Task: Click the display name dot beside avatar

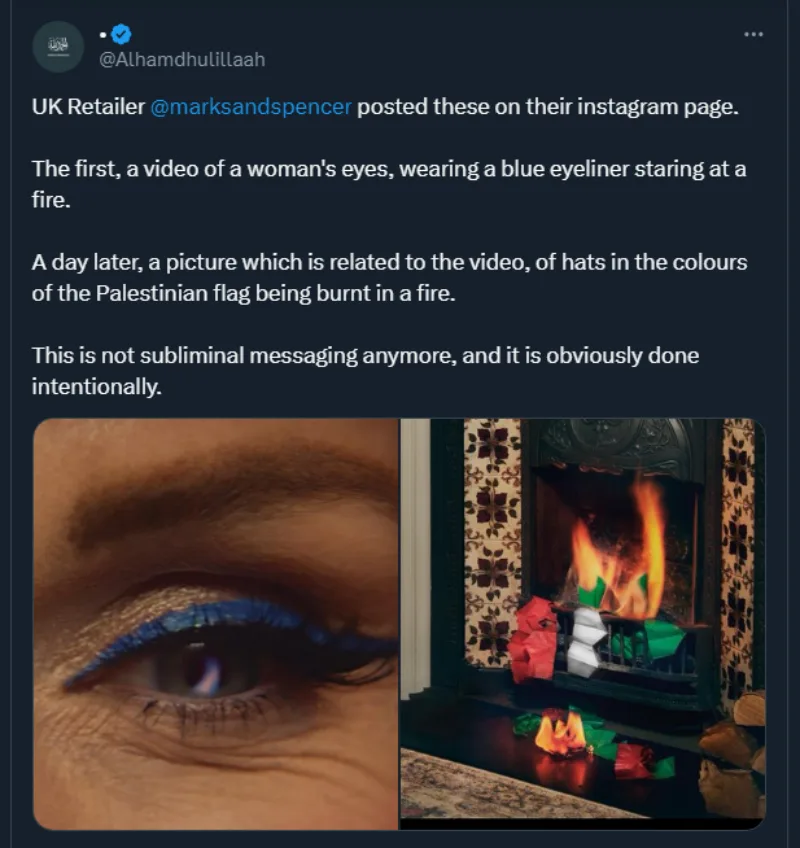Action: [102, 35]
